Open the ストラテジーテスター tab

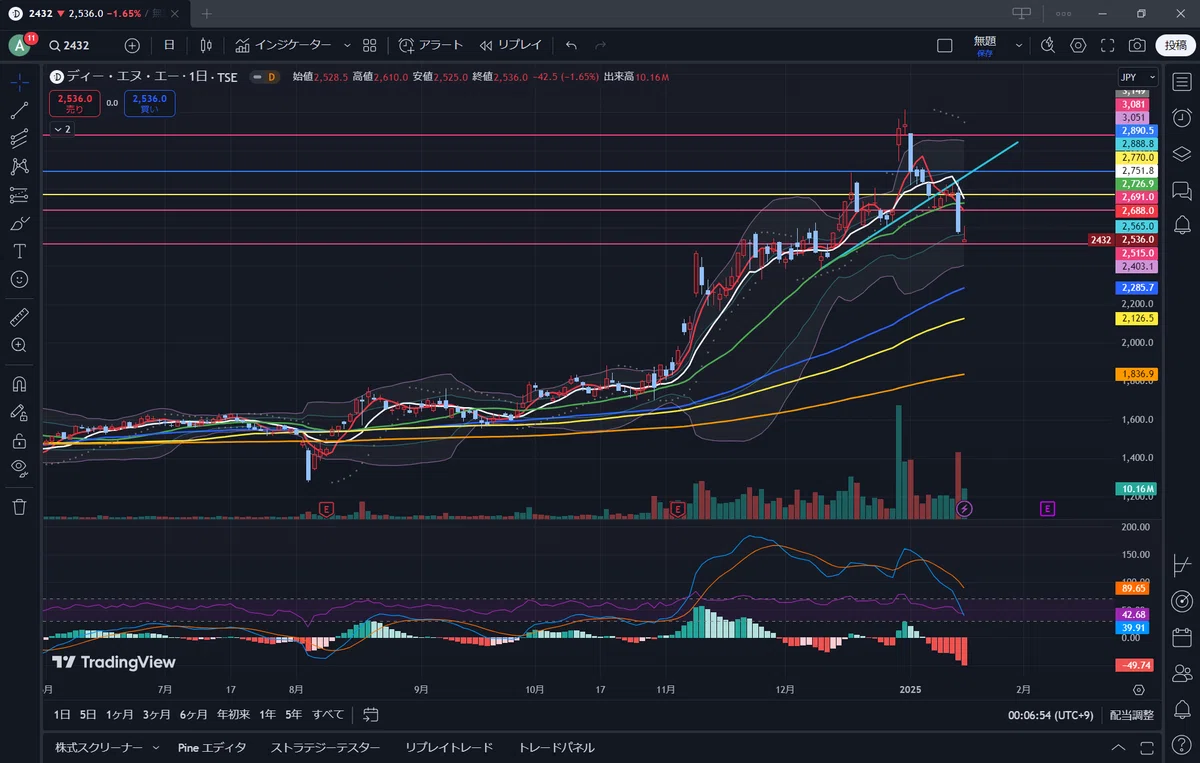(325, 747)
